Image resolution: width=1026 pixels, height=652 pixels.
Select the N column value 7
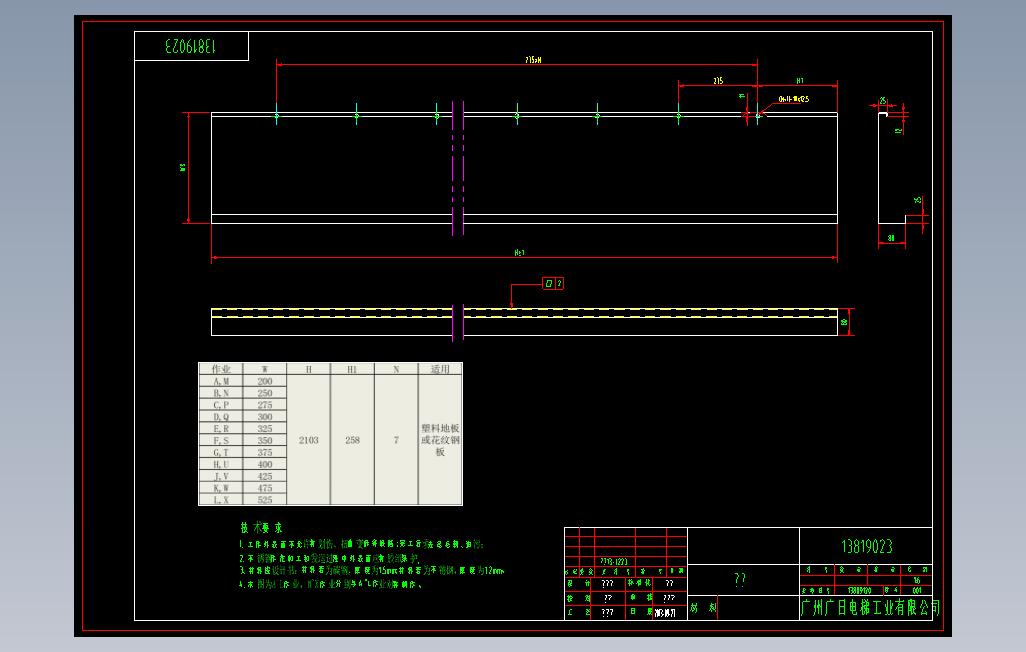click(396, 440)
